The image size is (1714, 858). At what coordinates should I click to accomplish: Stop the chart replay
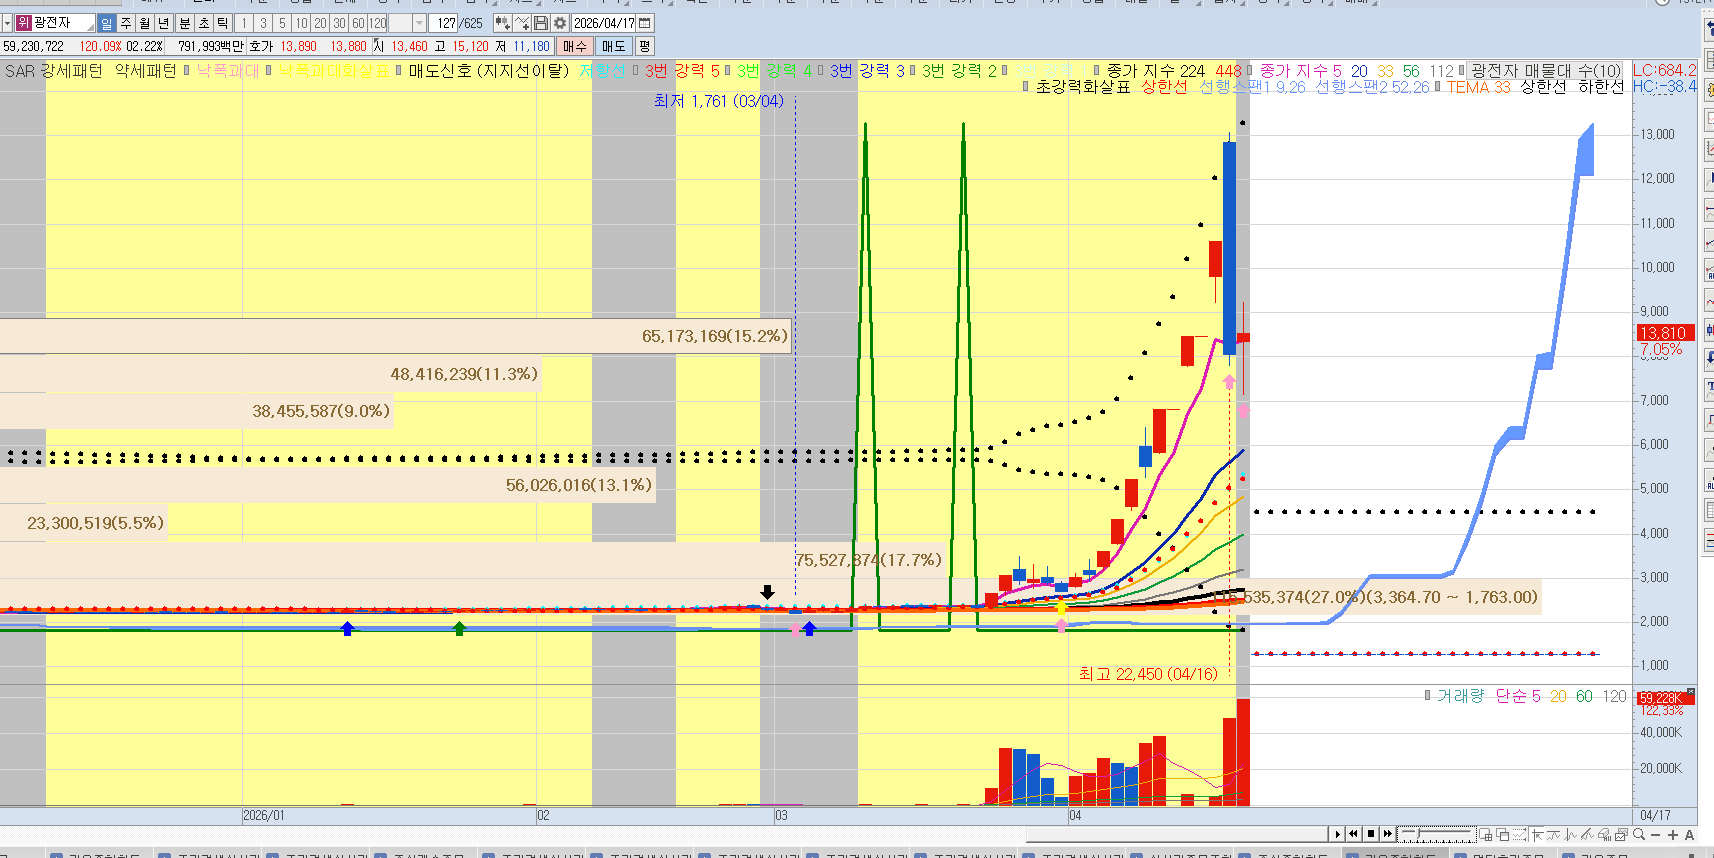1371,834
